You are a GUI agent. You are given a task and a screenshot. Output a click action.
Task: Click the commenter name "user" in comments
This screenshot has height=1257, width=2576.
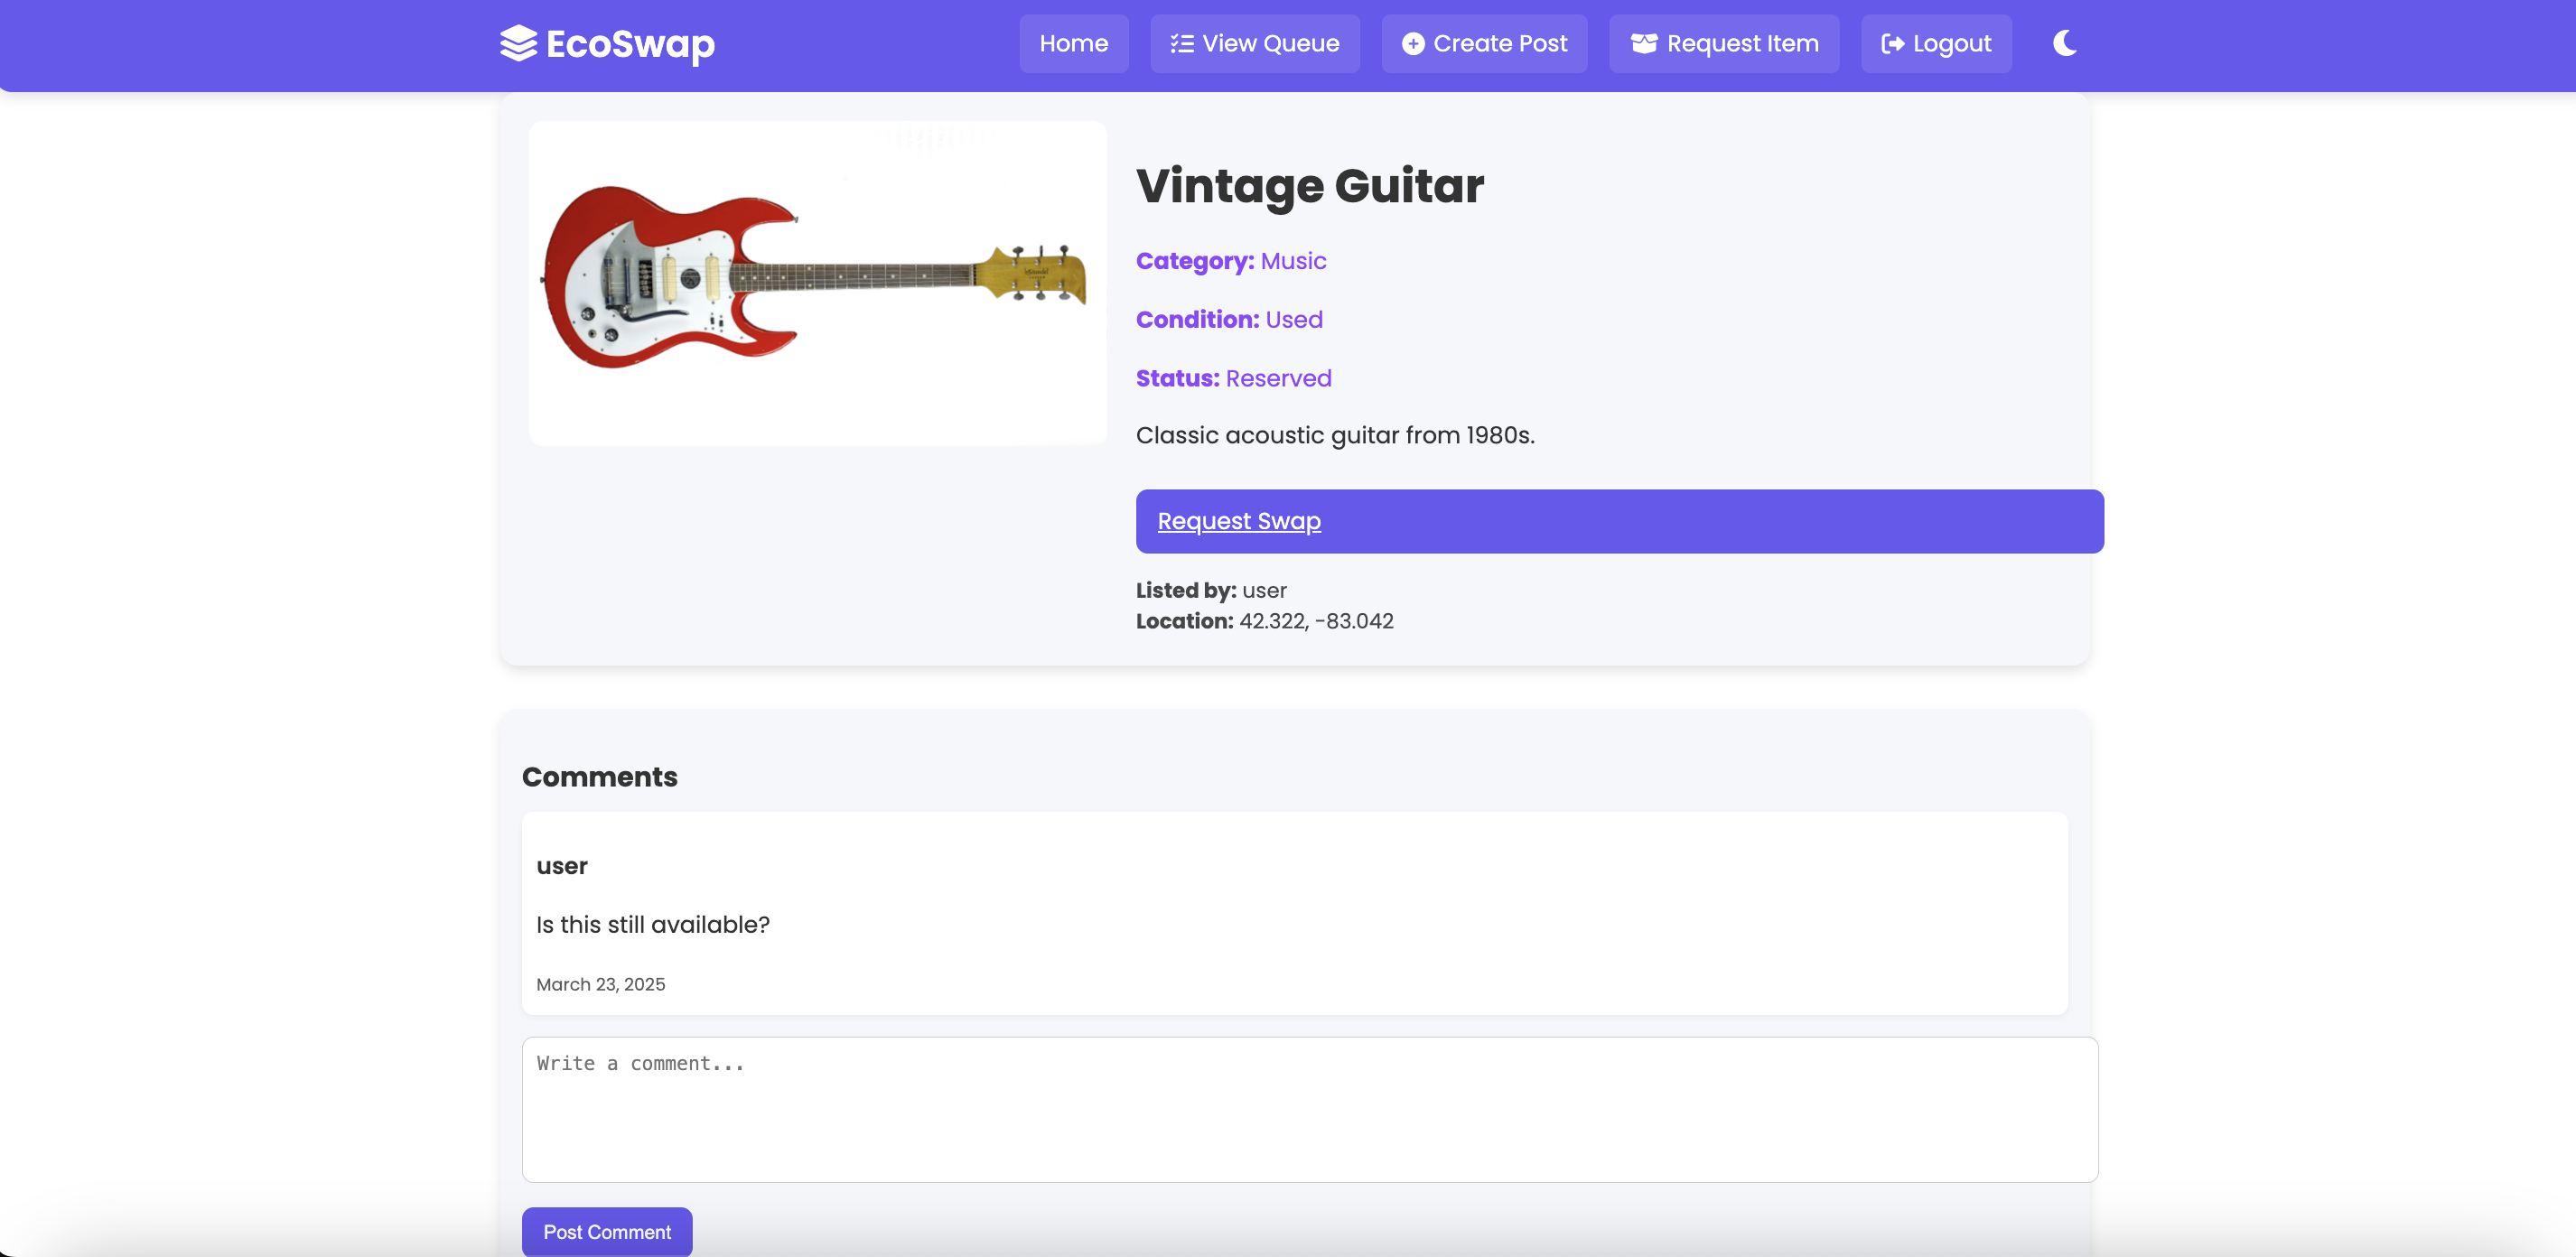(x=561, y=866)
